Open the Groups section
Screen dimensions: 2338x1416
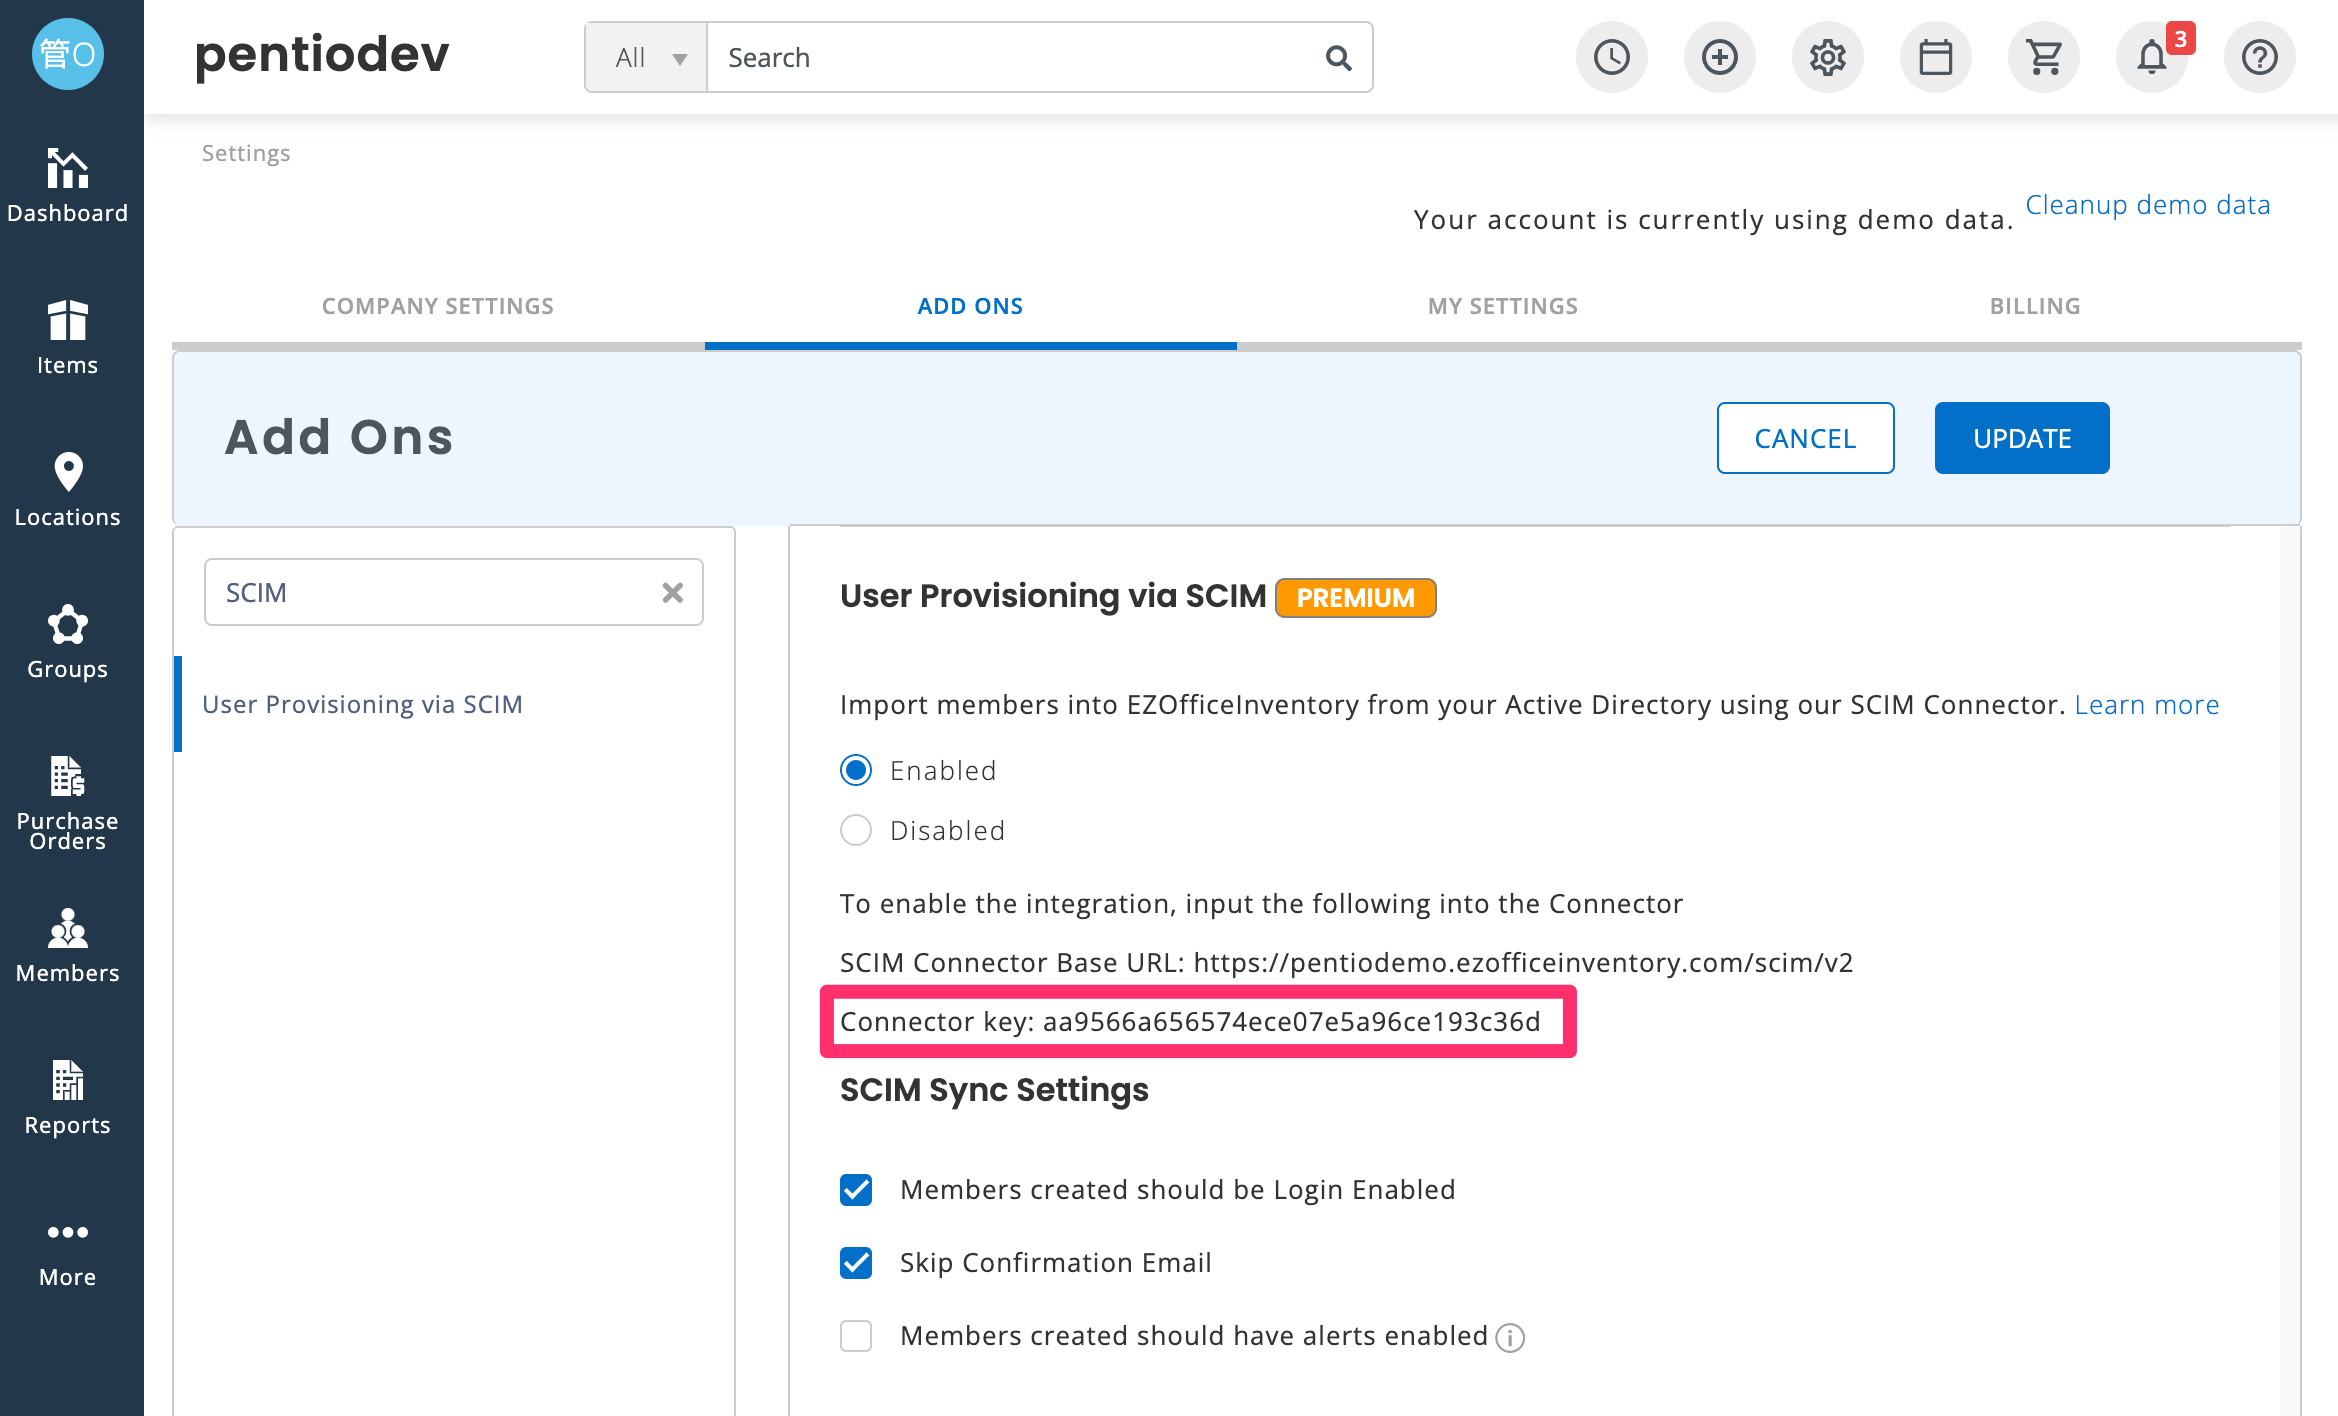tap(68, 642)
